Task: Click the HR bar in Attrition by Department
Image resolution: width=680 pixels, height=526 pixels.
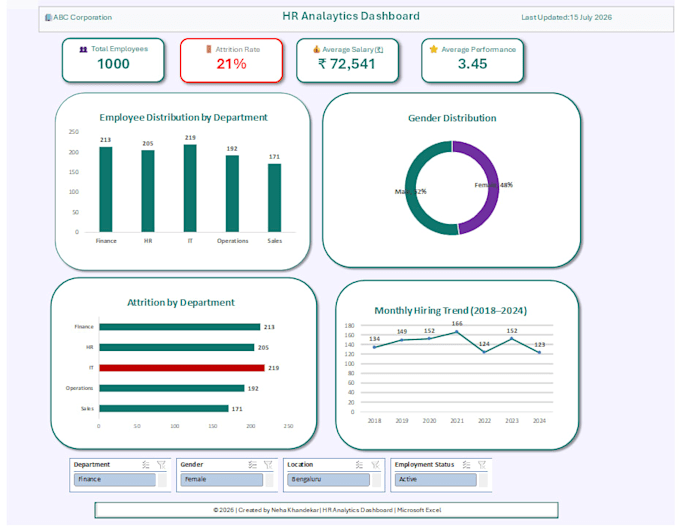Action: pyautogui.click(x=177, y=347)
